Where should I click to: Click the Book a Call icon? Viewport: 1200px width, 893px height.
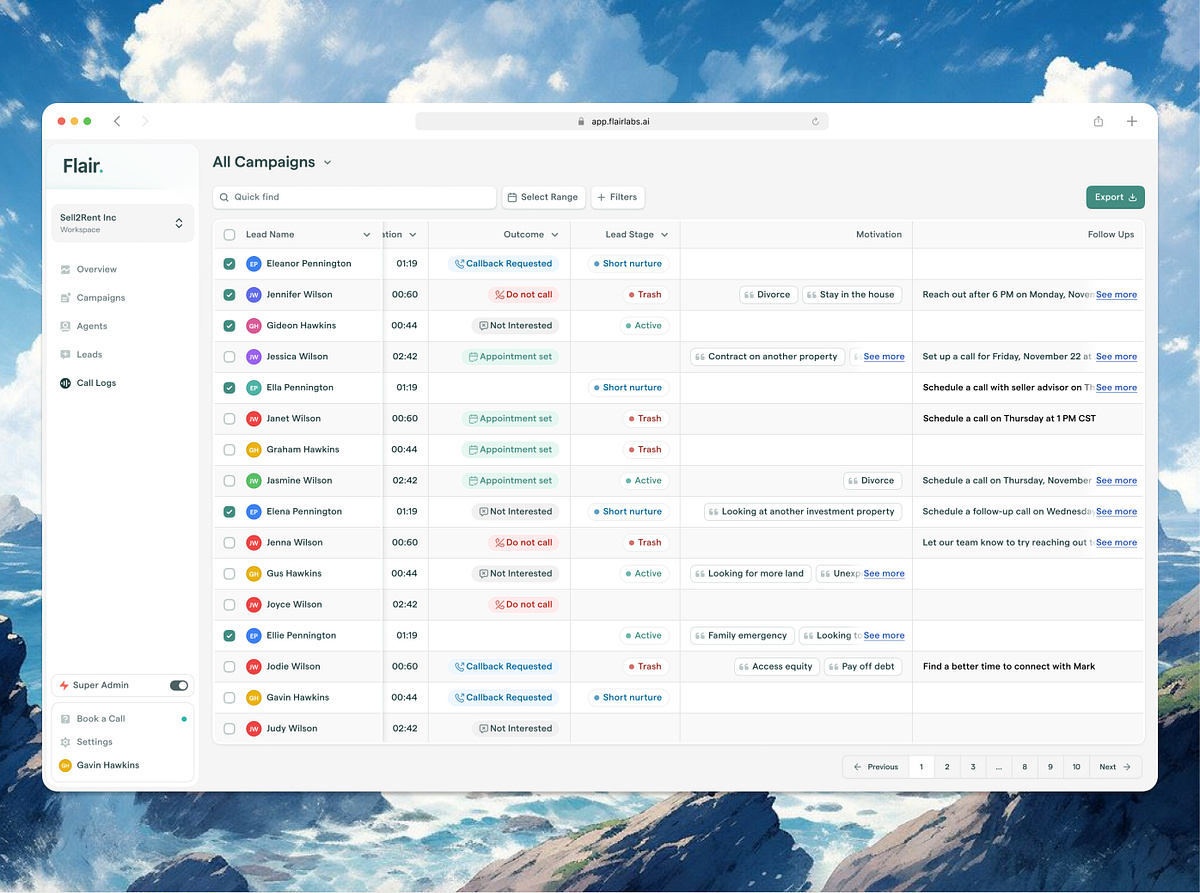pos(65,719)
